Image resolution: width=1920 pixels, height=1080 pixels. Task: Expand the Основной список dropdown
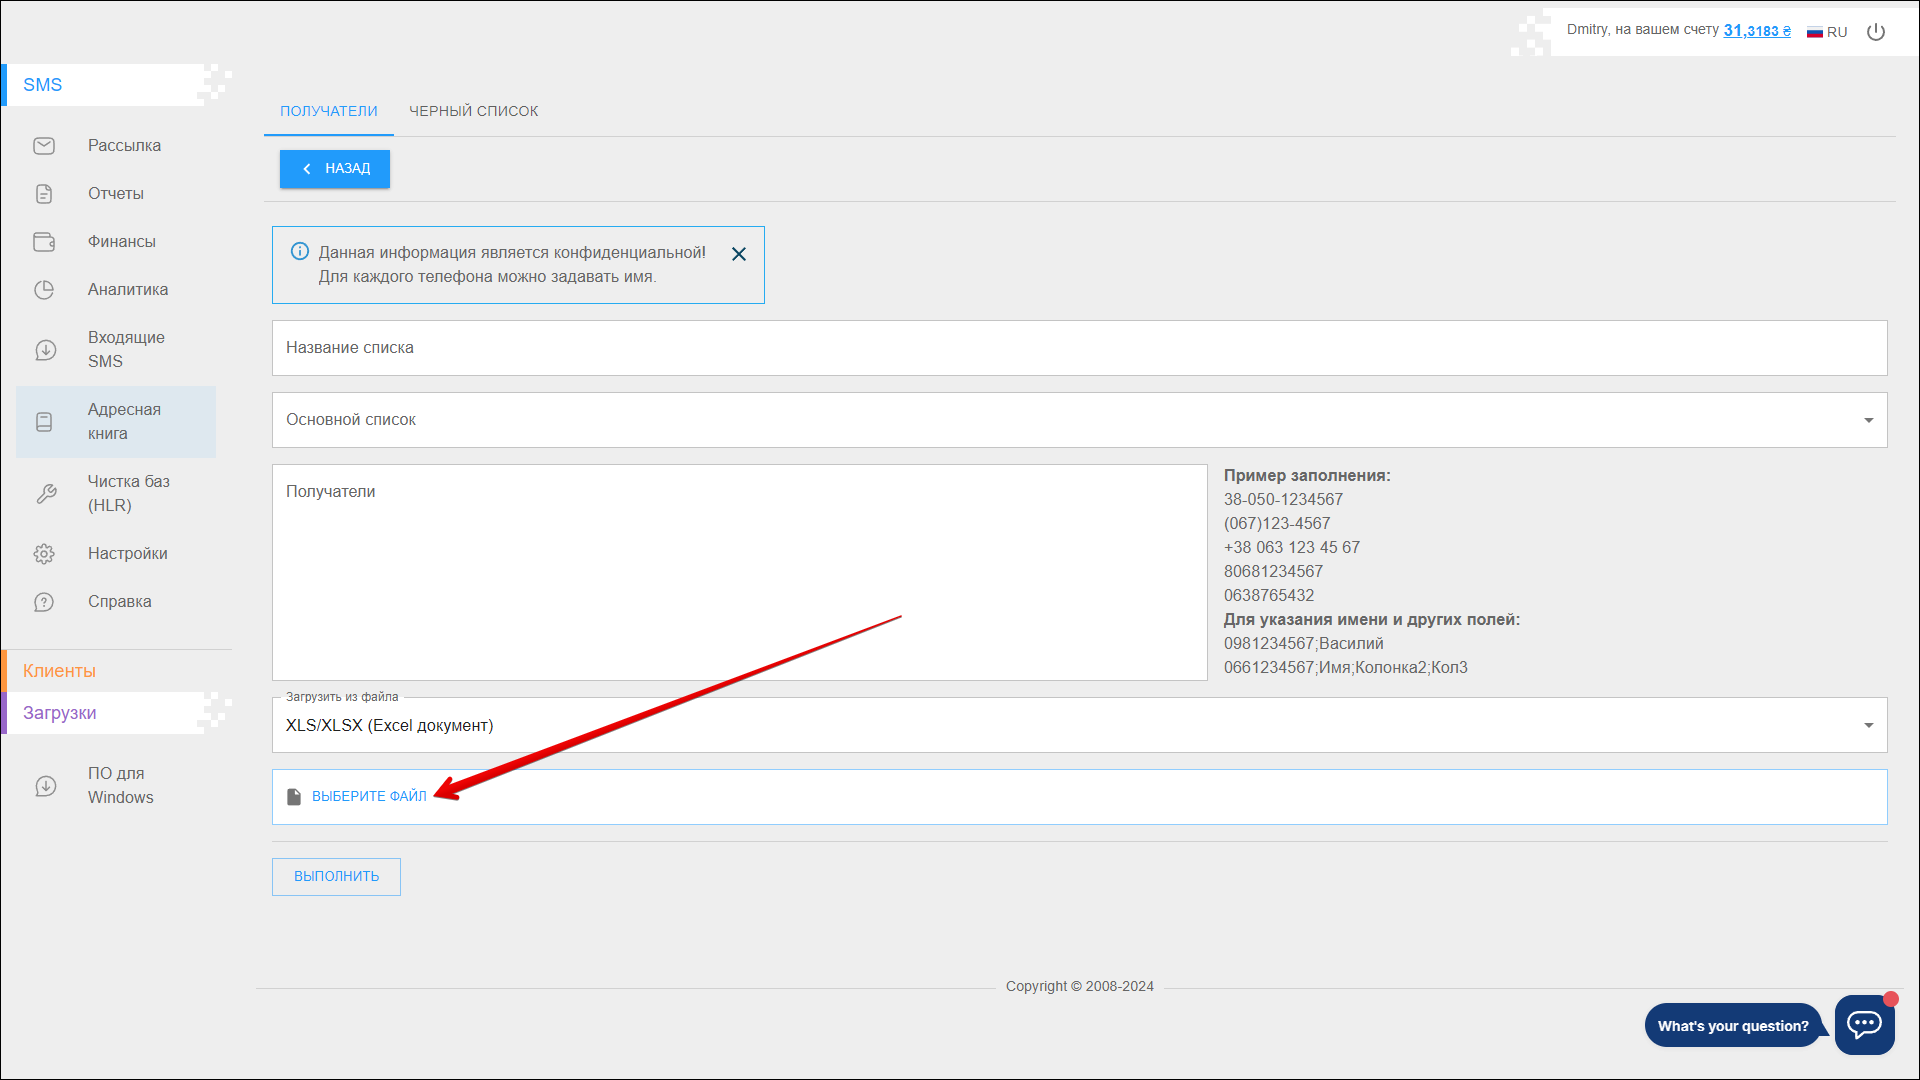(1868, 420)
